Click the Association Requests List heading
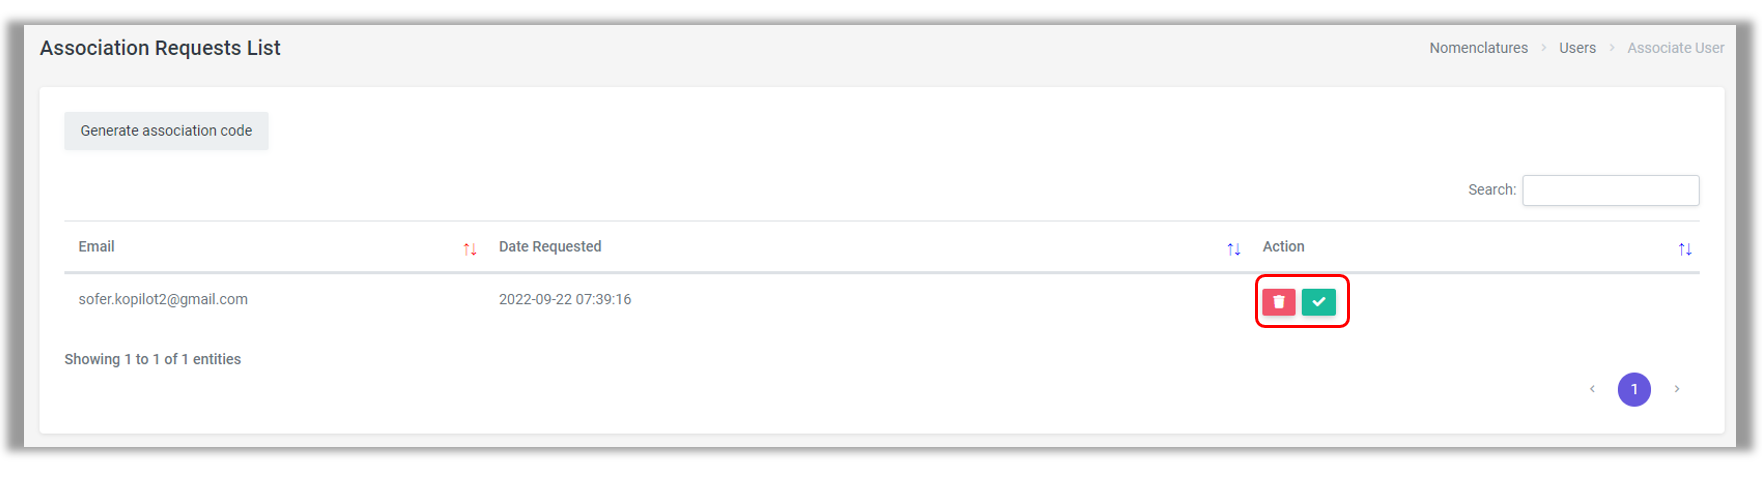 click(x=160, y=48)
